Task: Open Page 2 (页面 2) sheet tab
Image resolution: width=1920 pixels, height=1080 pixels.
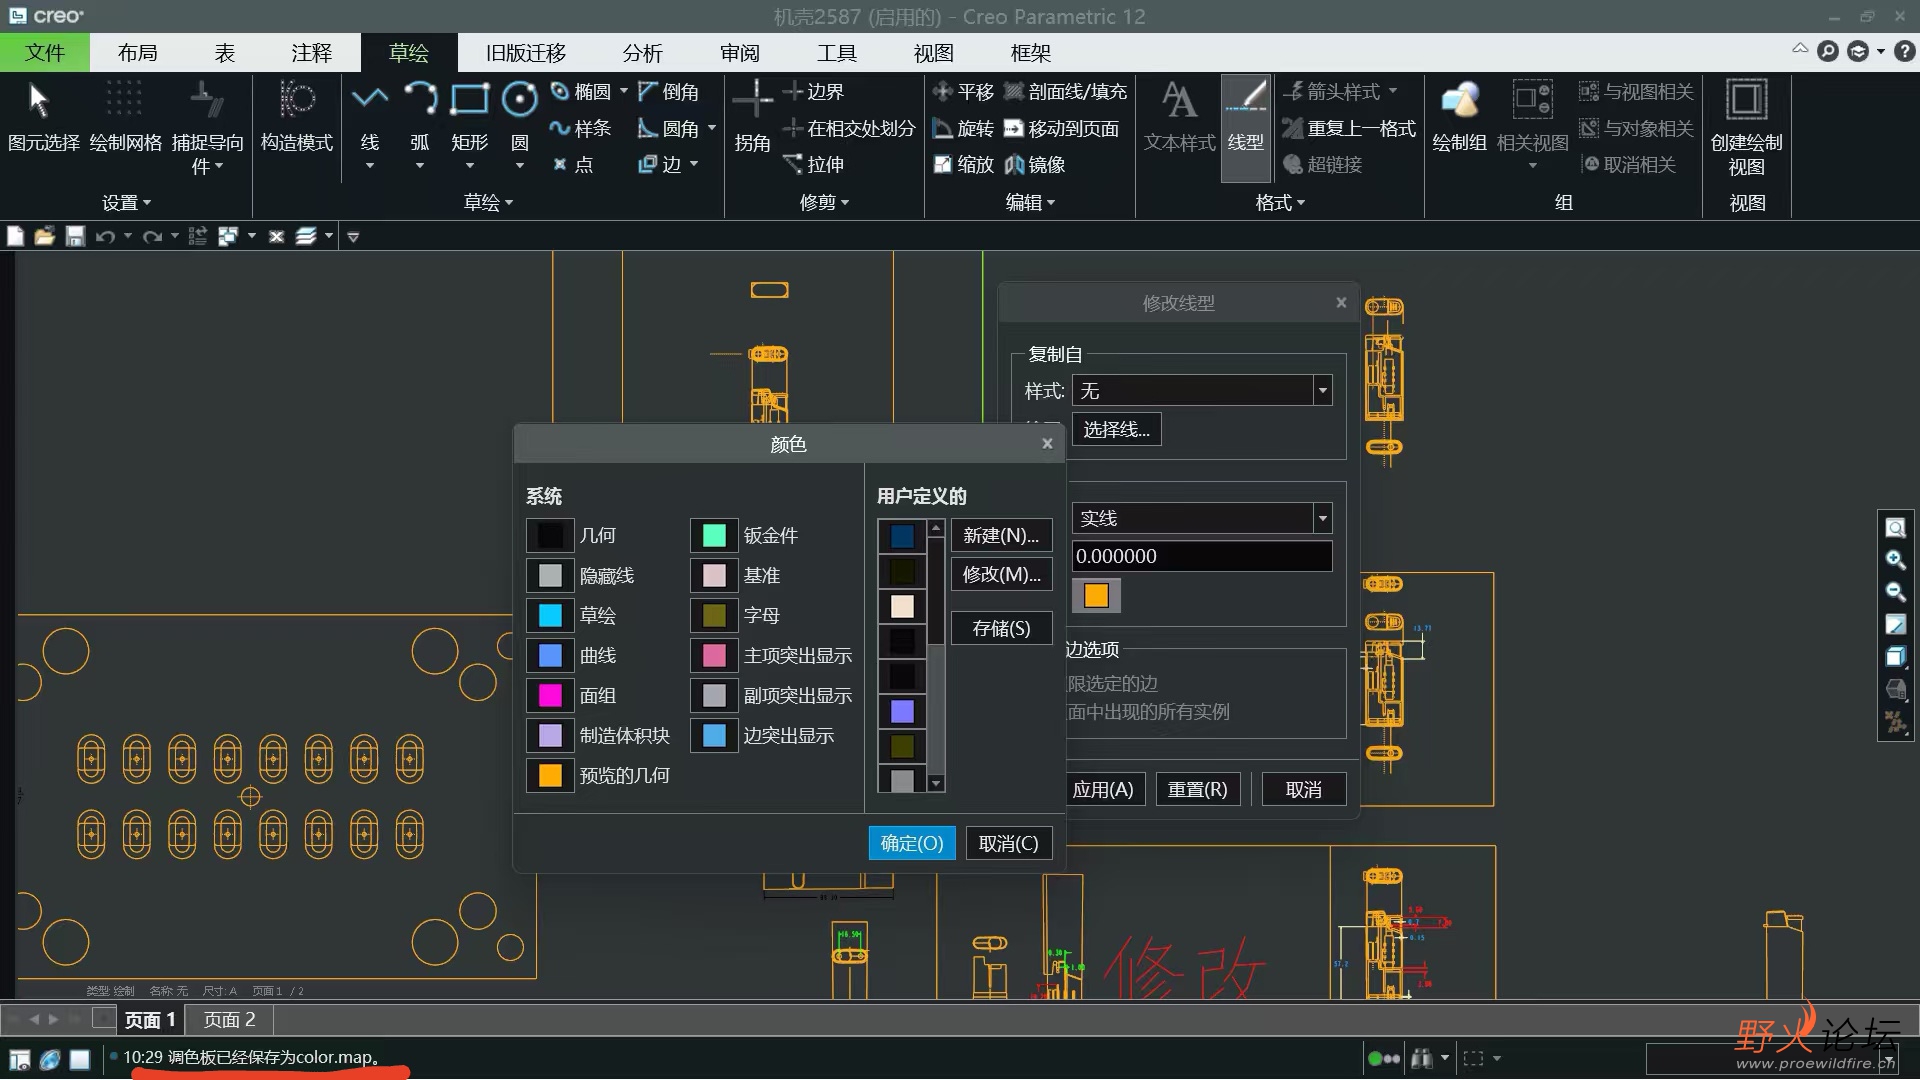Action: [229, 1020]
